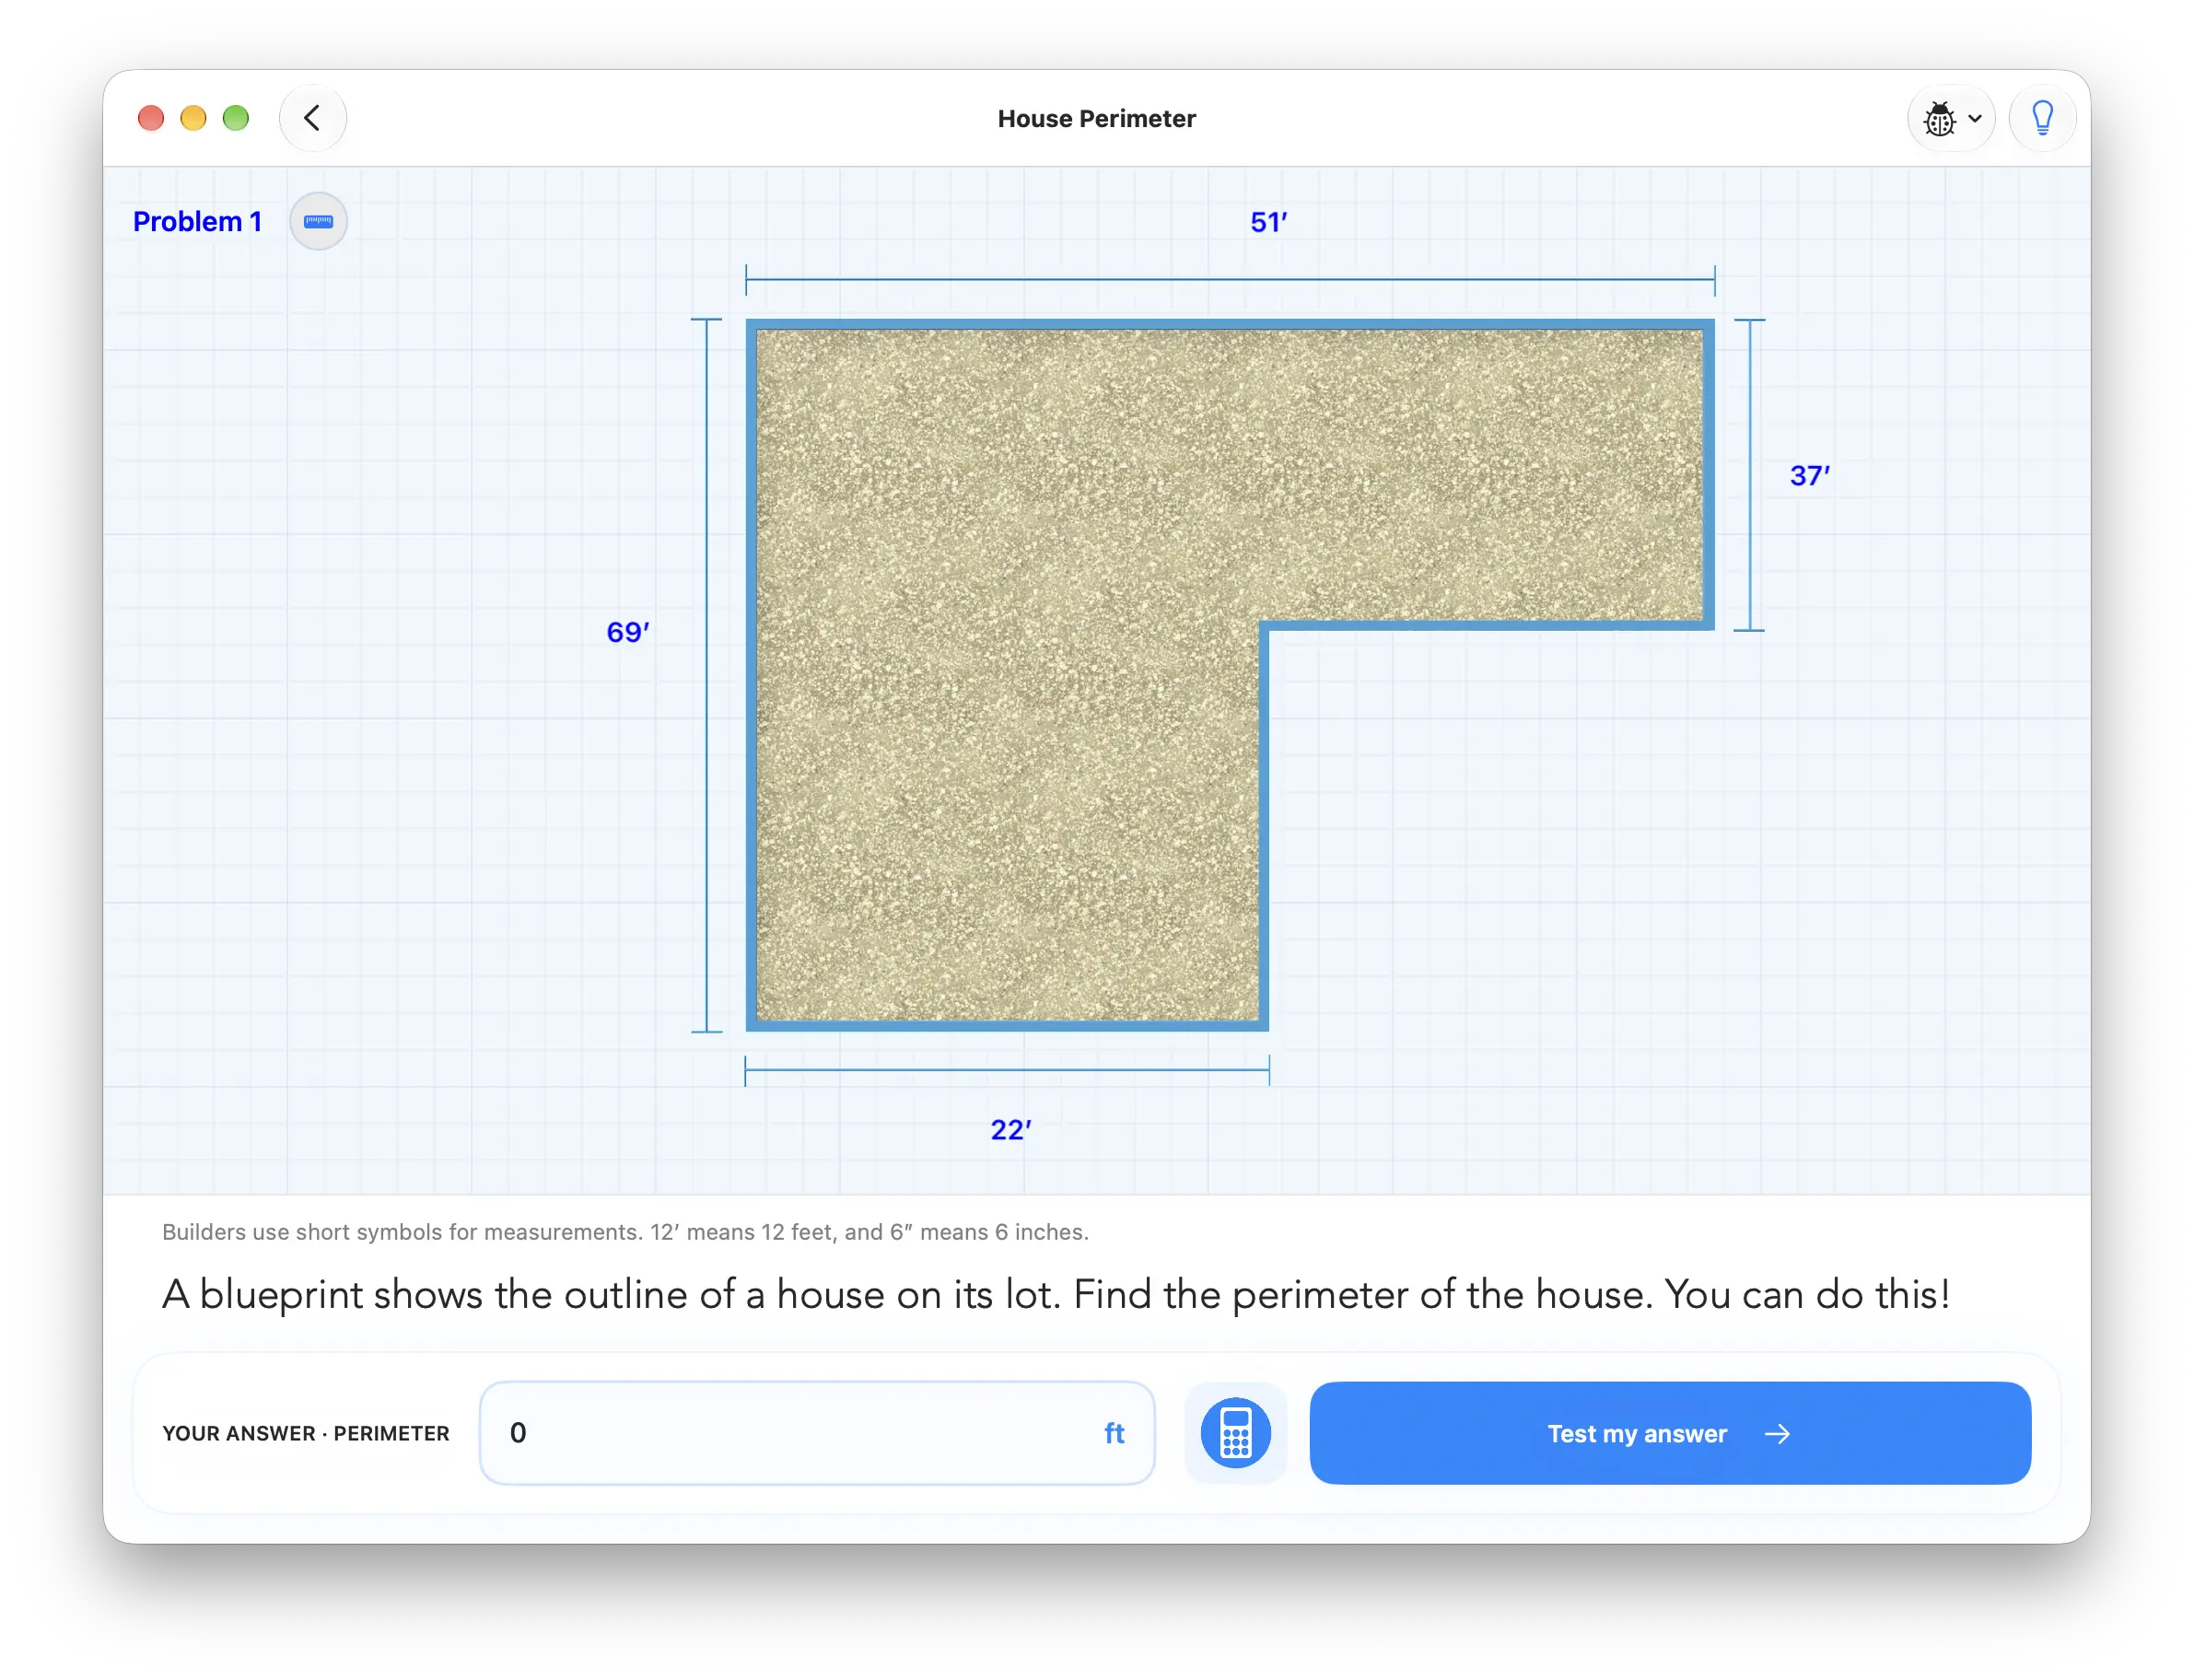Click the ft unit label in answer field

pos(1114,1433)
